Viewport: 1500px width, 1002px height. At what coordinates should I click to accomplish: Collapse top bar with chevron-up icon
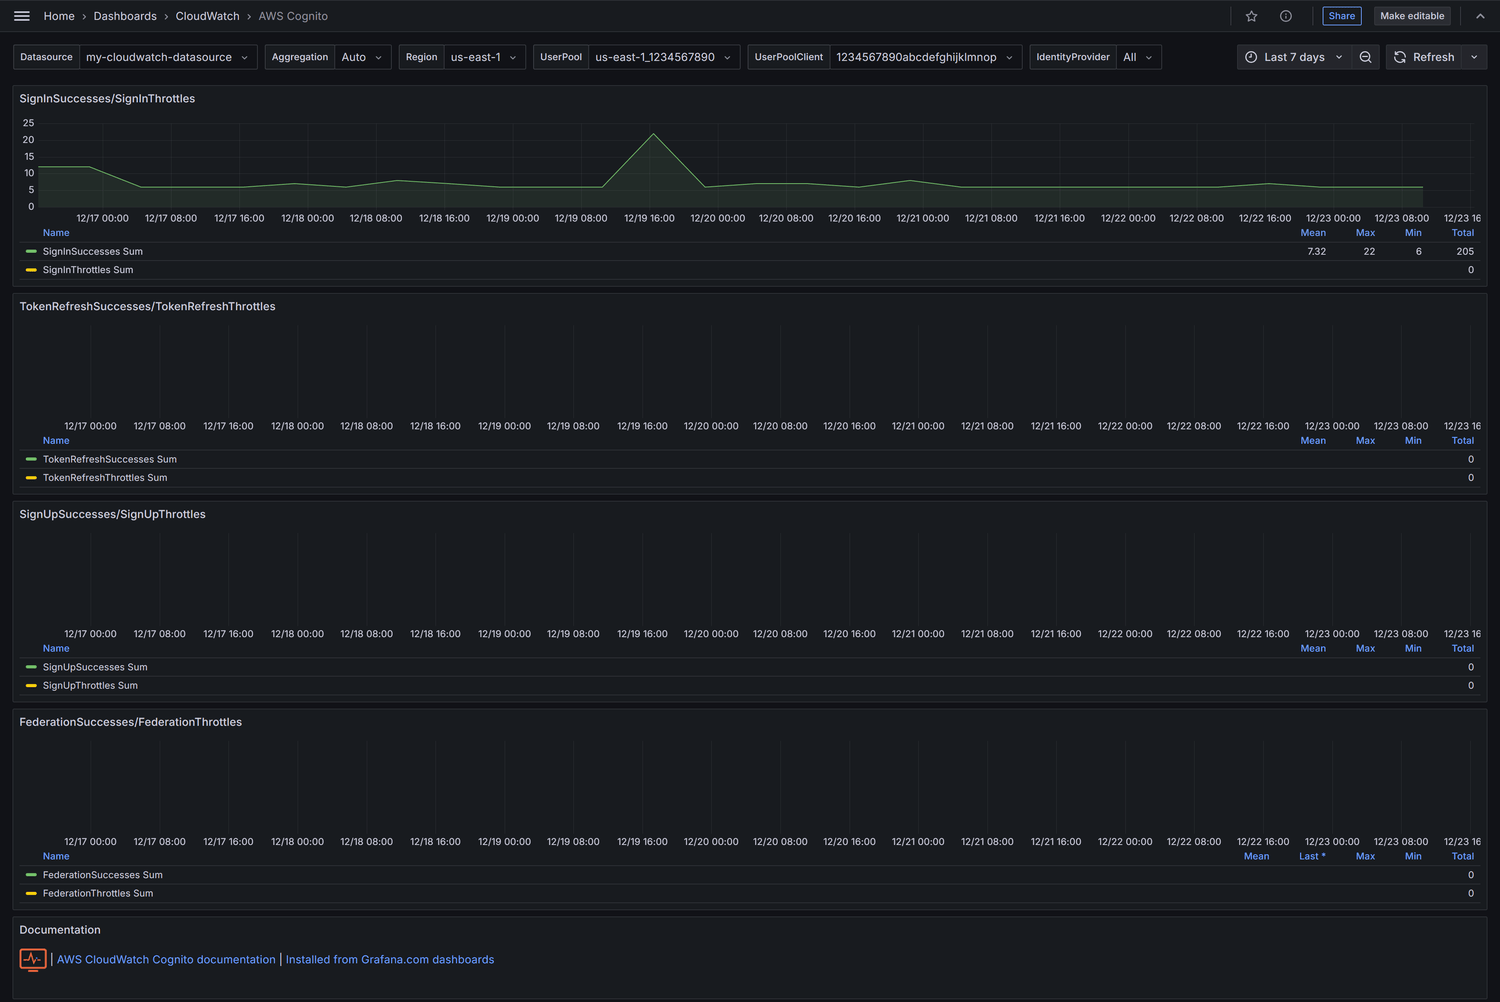pyautogui.click(x=1480, y=16)
